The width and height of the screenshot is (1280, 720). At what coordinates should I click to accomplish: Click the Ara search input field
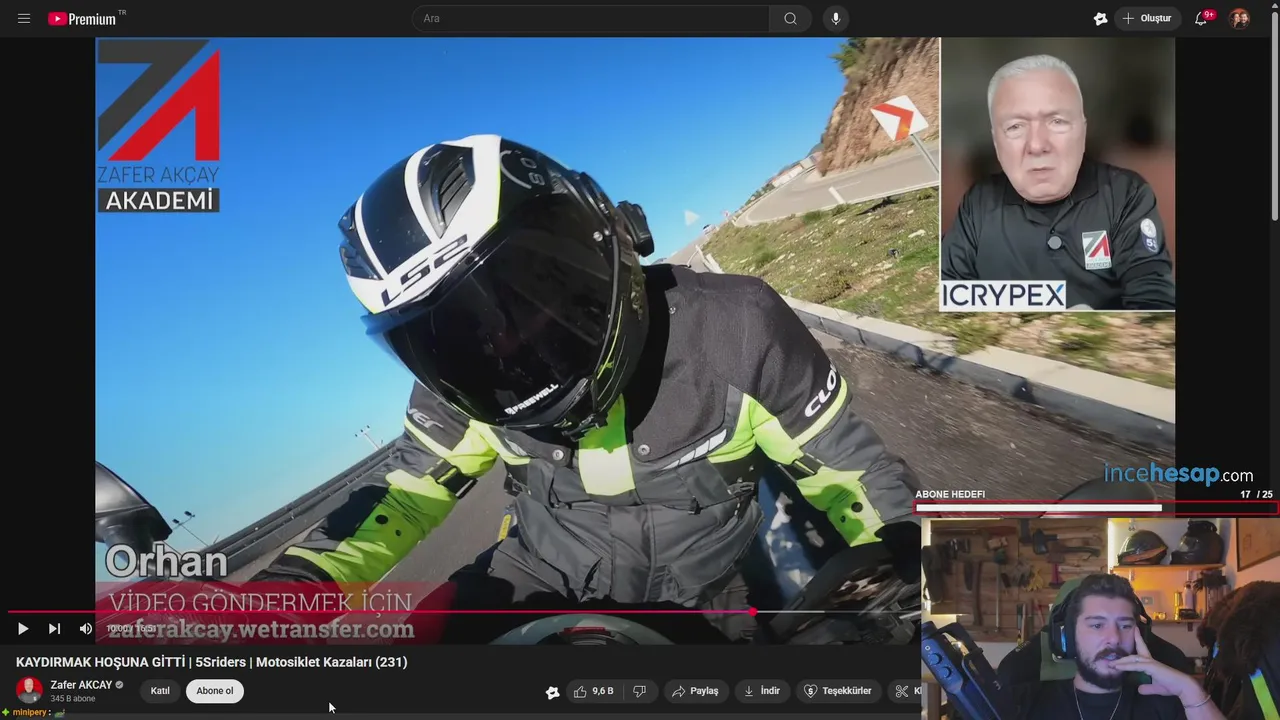coord(591,18)
